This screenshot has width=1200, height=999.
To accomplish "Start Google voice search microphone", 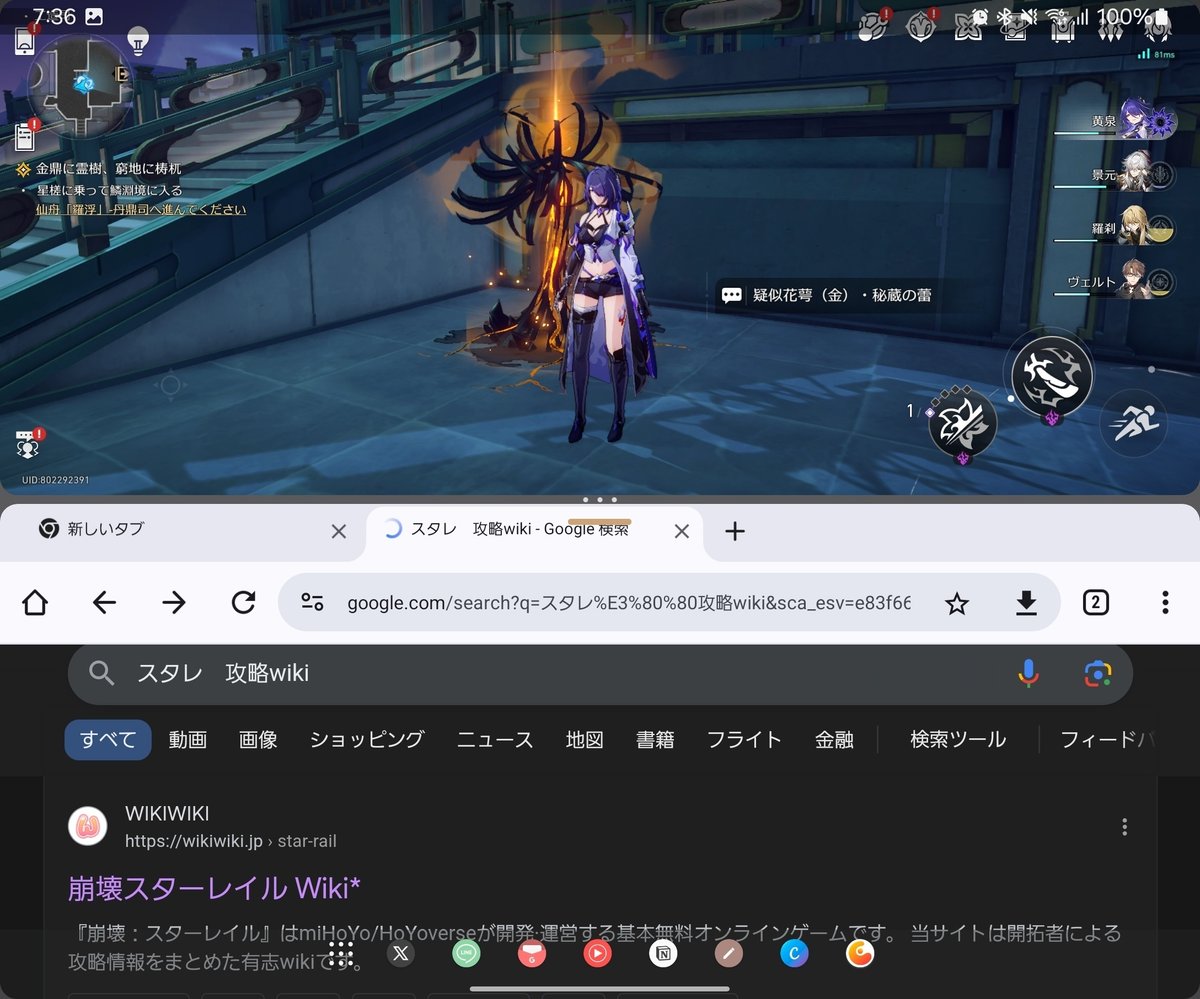I will click(x=1028, y=674).
